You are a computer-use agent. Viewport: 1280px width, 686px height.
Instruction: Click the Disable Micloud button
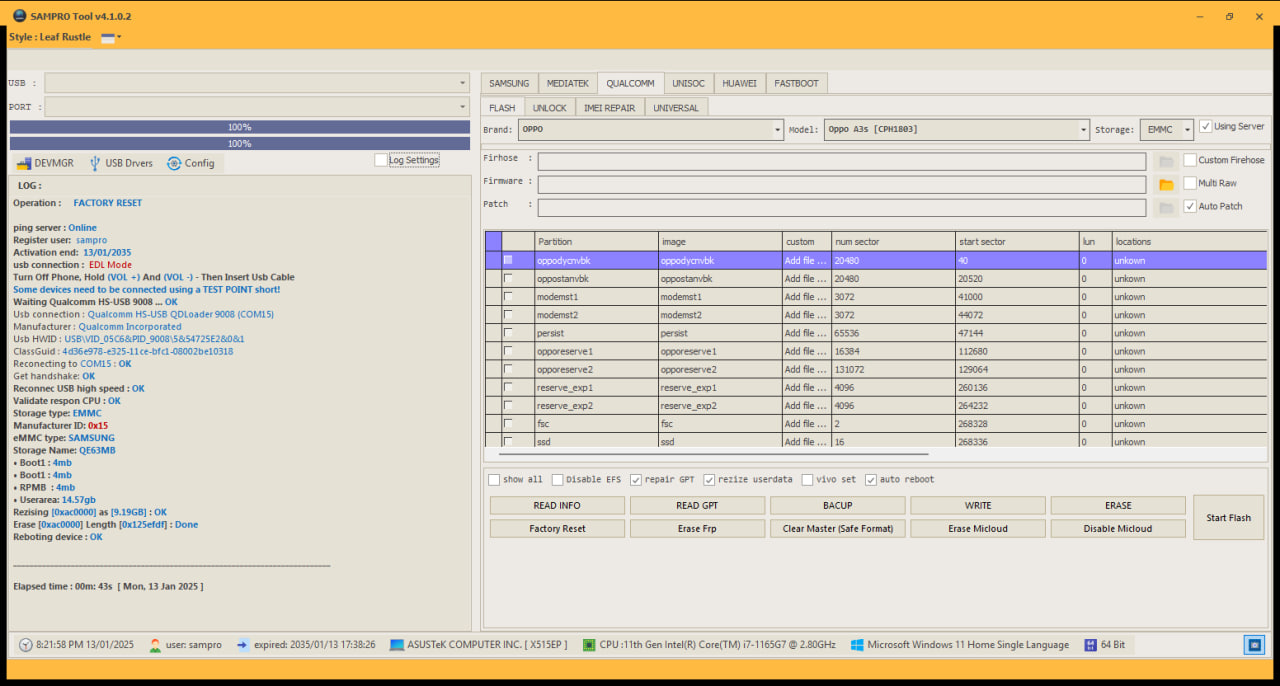pos(1118,529)
